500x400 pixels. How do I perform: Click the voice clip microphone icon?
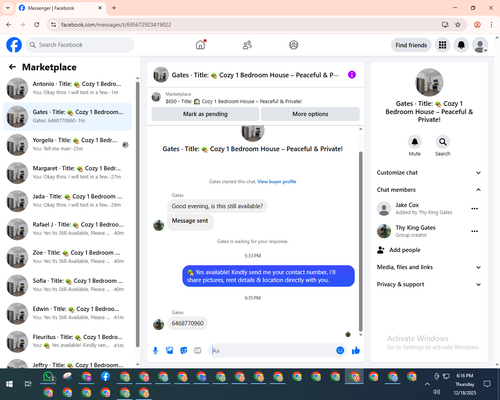point(155,350)
